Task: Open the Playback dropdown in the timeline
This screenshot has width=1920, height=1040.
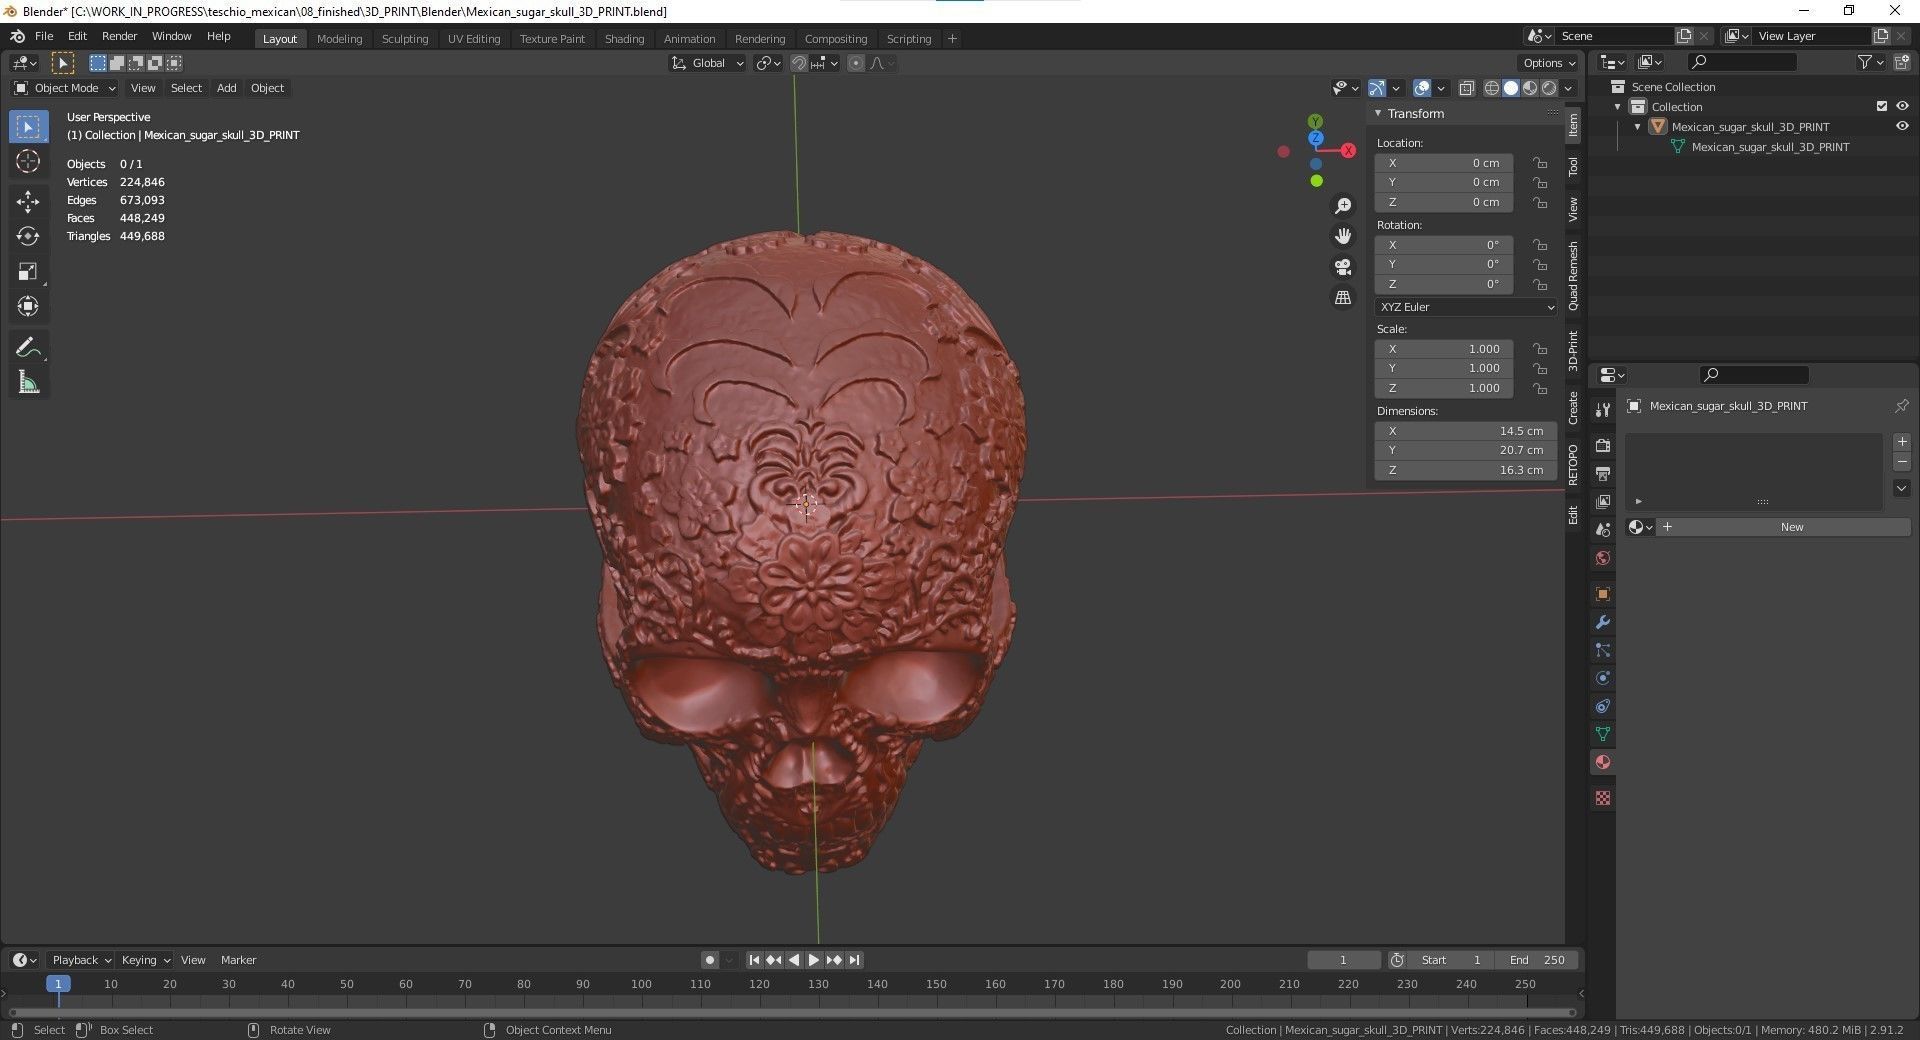Action: pyautogui.click(x=81, y=960)
